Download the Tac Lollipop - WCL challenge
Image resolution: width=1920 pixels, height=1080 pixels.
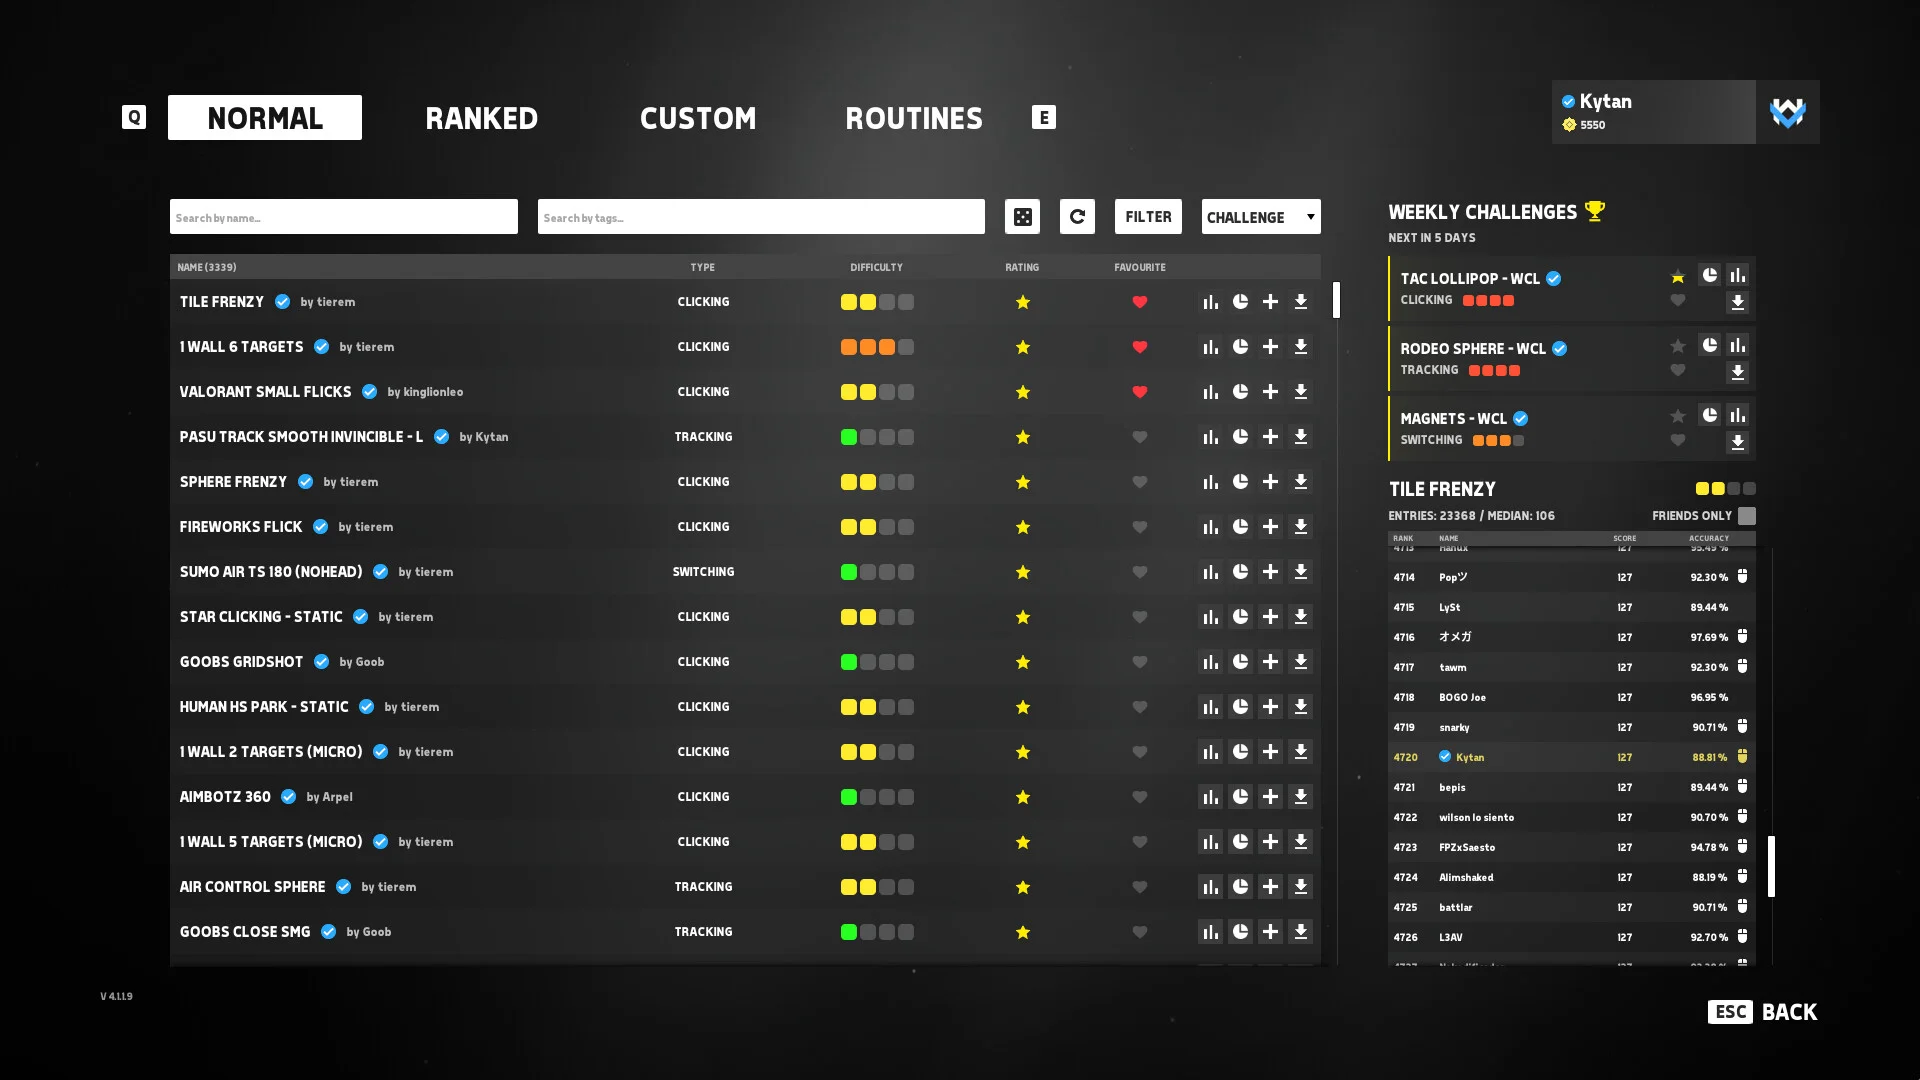pos(1738,301)
